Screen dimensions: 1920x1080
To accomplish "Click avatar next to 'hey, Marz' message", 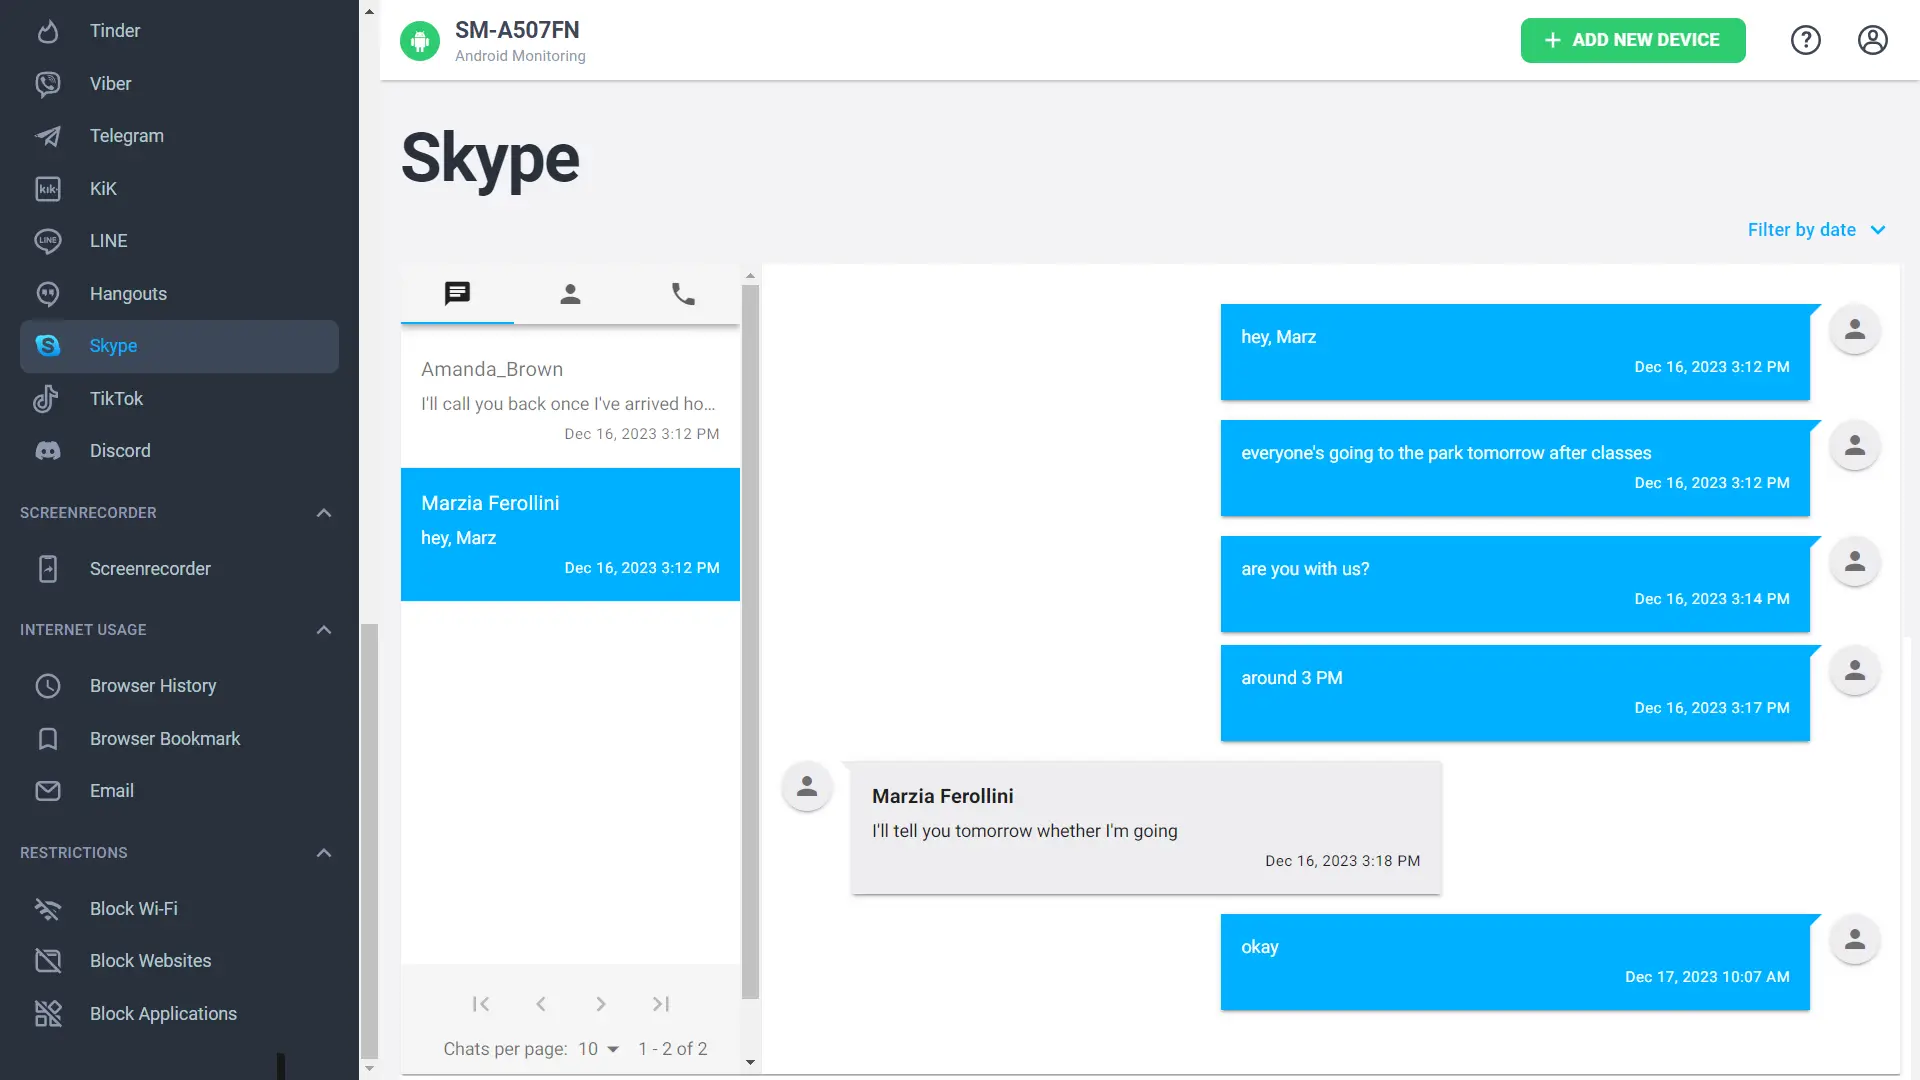I will [x=1855, y=330].
